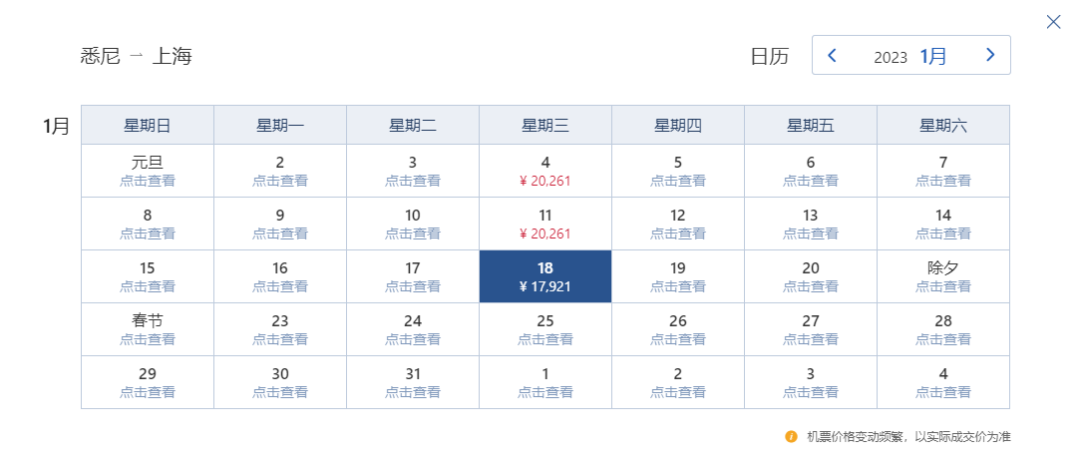Choose January 28 in the calendar
The width and height of the screenshot is (1080, 470).
click(x=943, y=330)
